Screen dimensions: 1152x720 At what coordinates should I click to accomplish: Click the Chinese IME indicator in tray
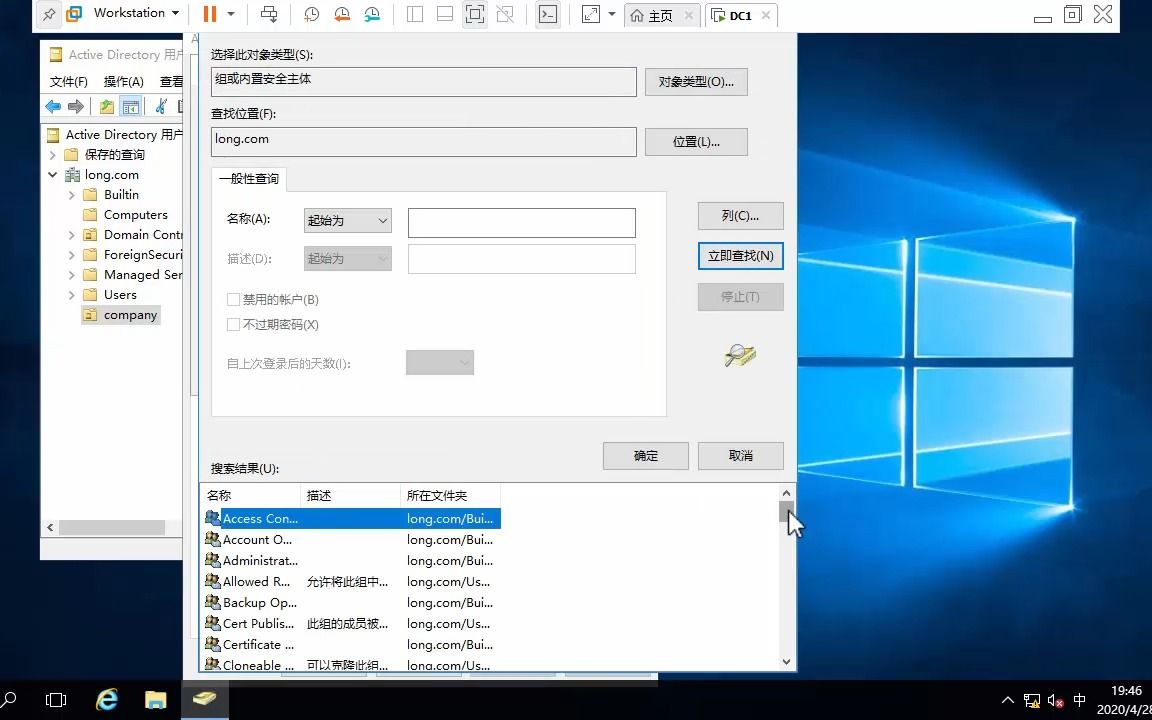[1080, 700]
